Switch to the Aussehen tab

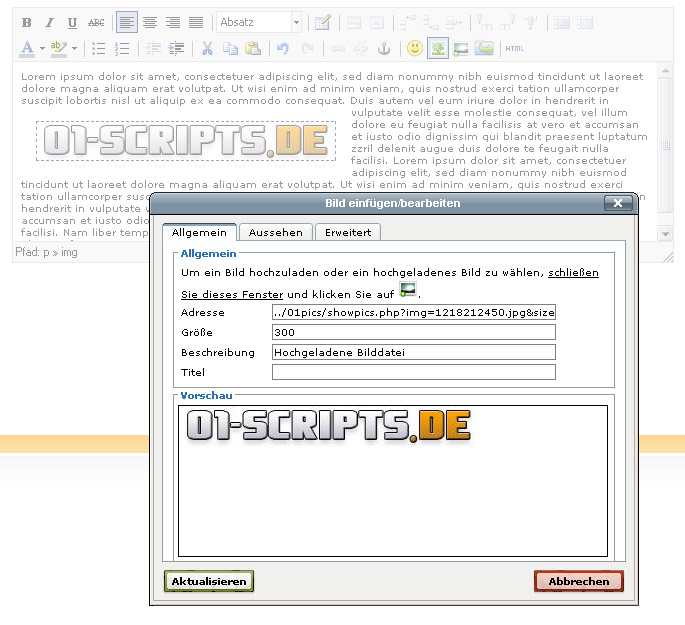[276, 232]
